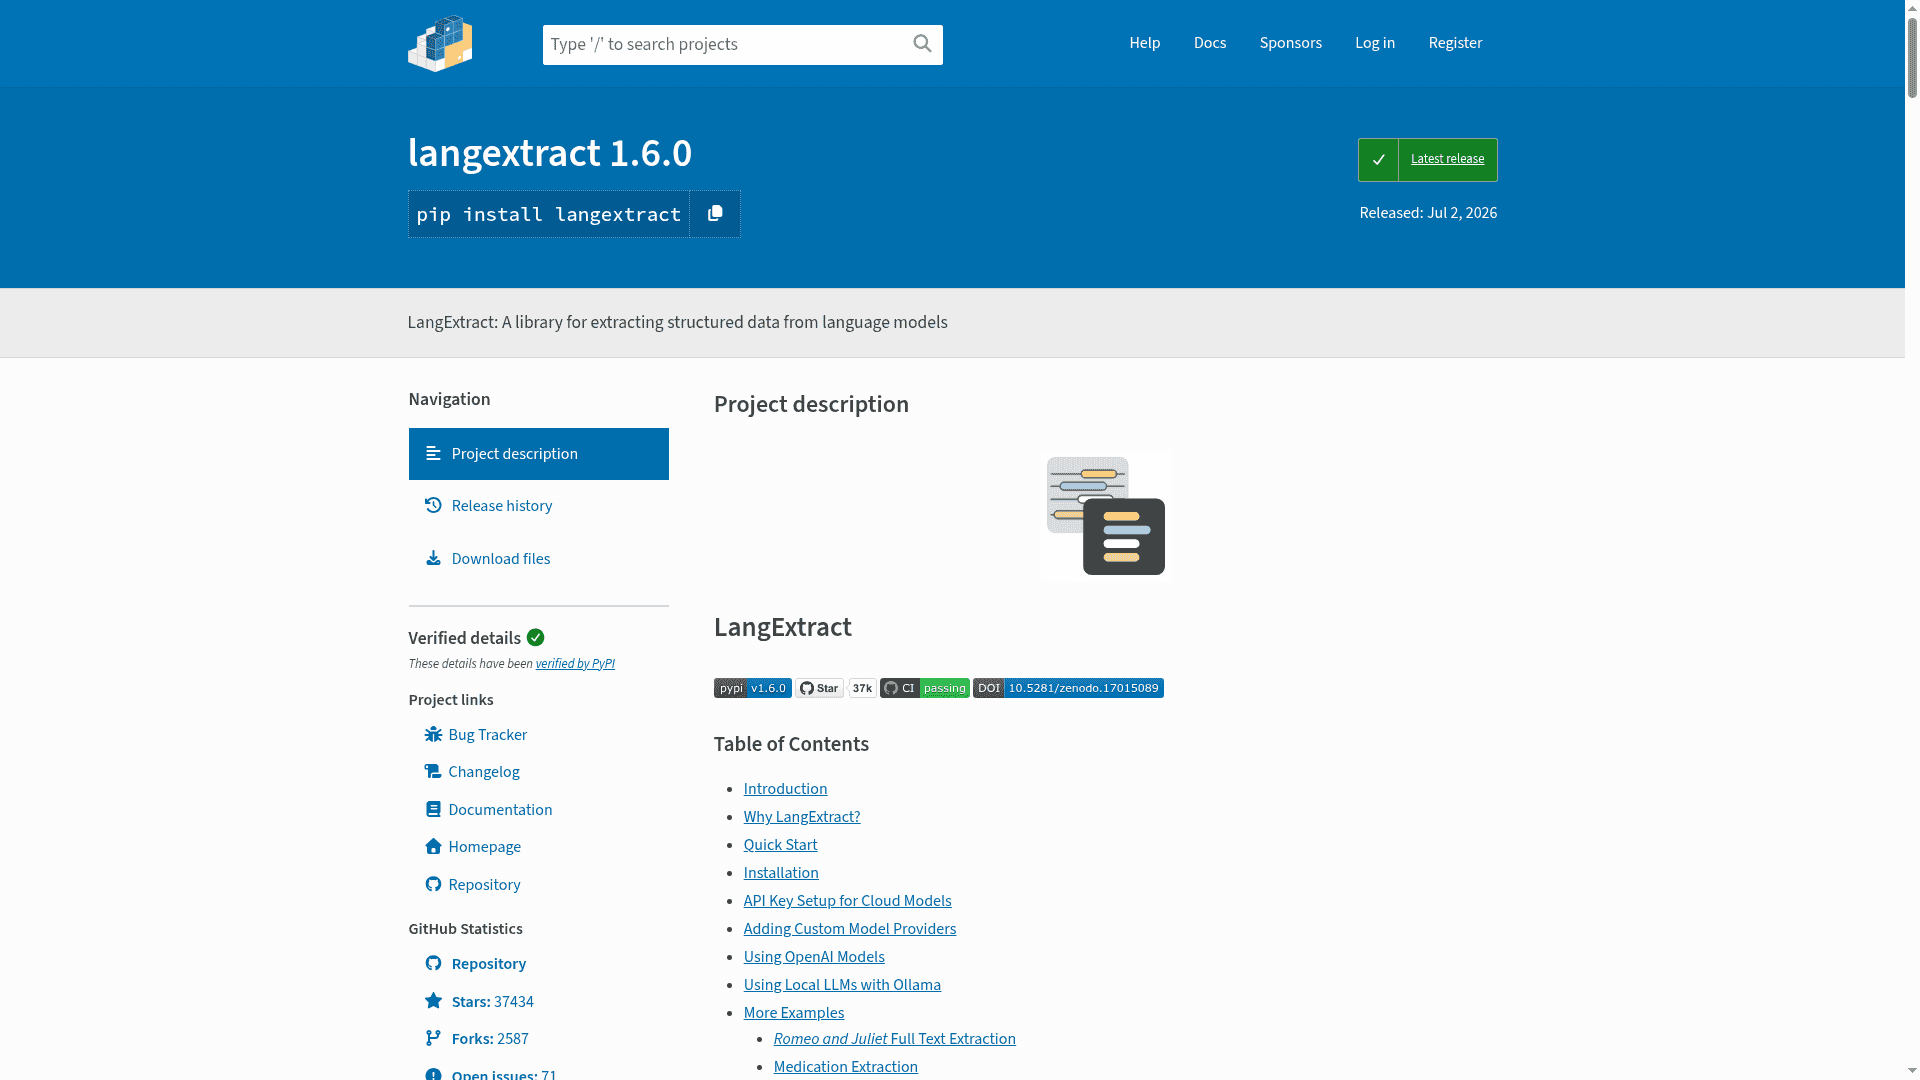Image resolution: width=1920 pixels, height=1080 pixels.
Task: Jump to More Examples section
Action: tap(794, 1013)
